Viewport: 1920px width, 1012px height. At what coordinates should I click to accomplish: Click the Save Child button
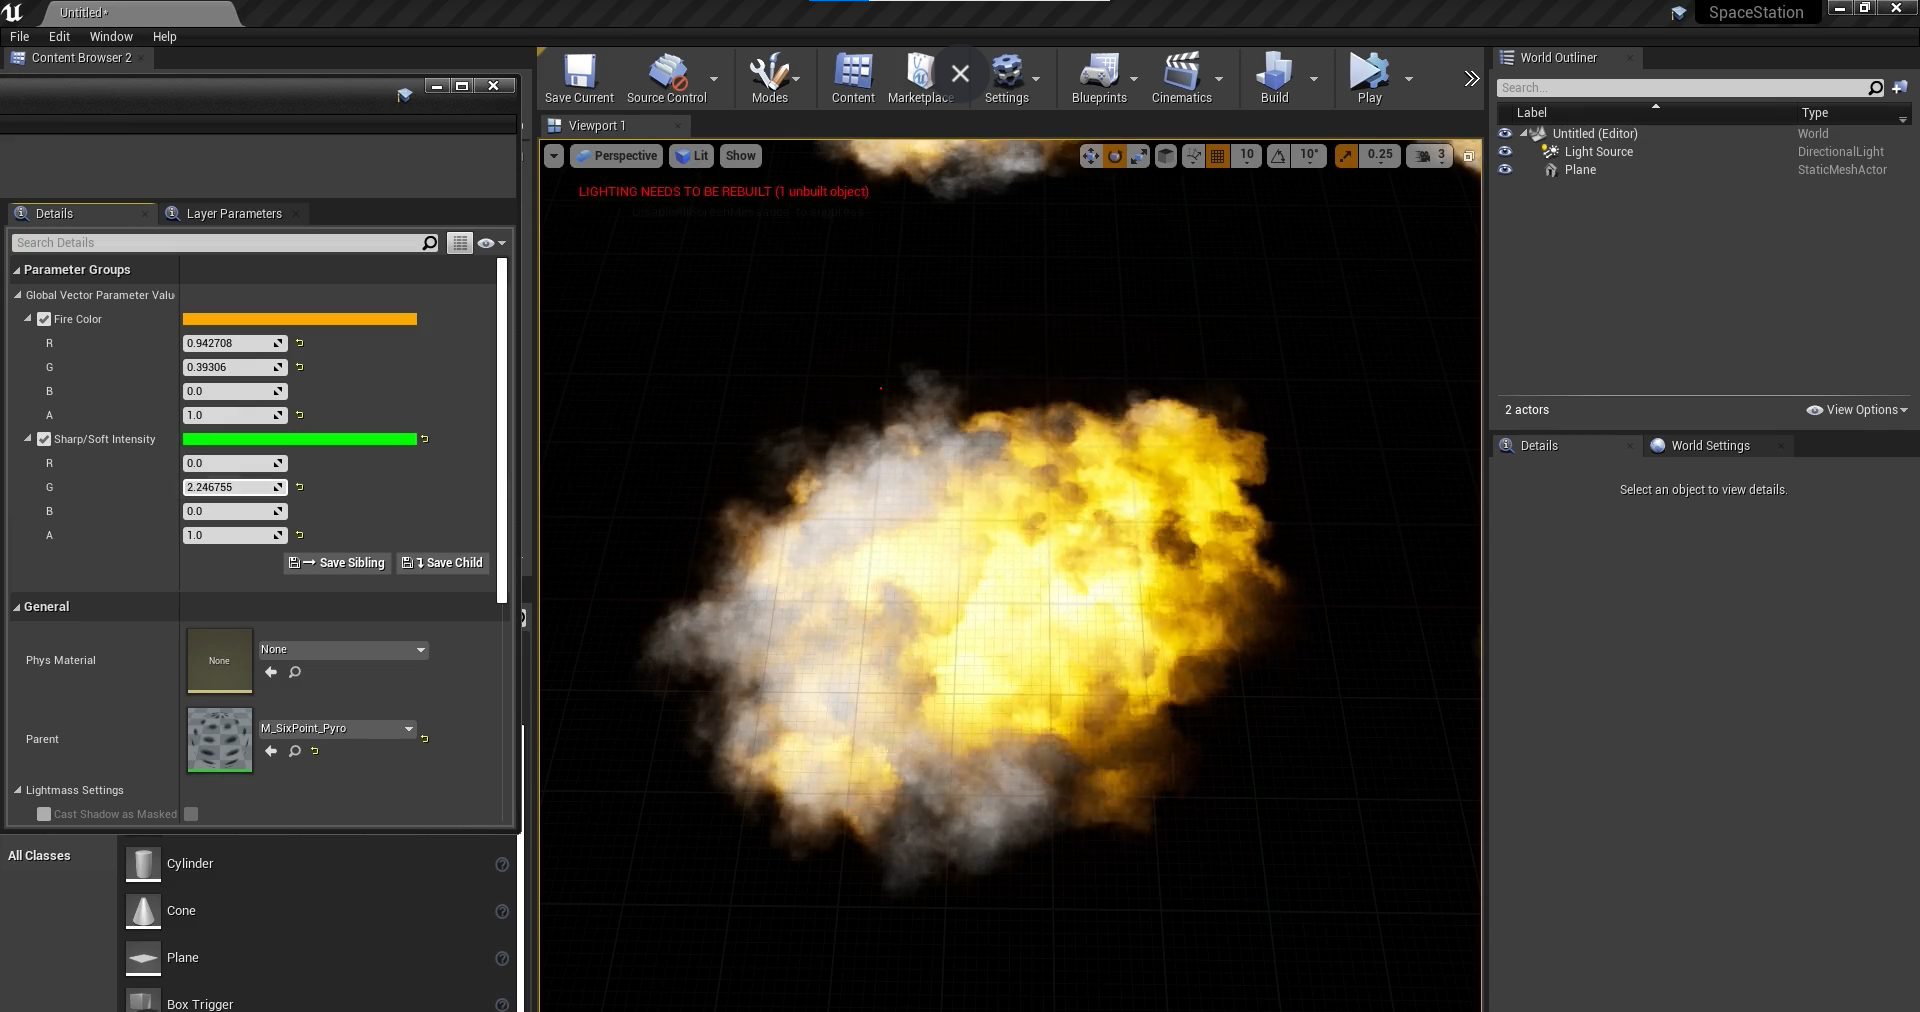pos(443,563)
